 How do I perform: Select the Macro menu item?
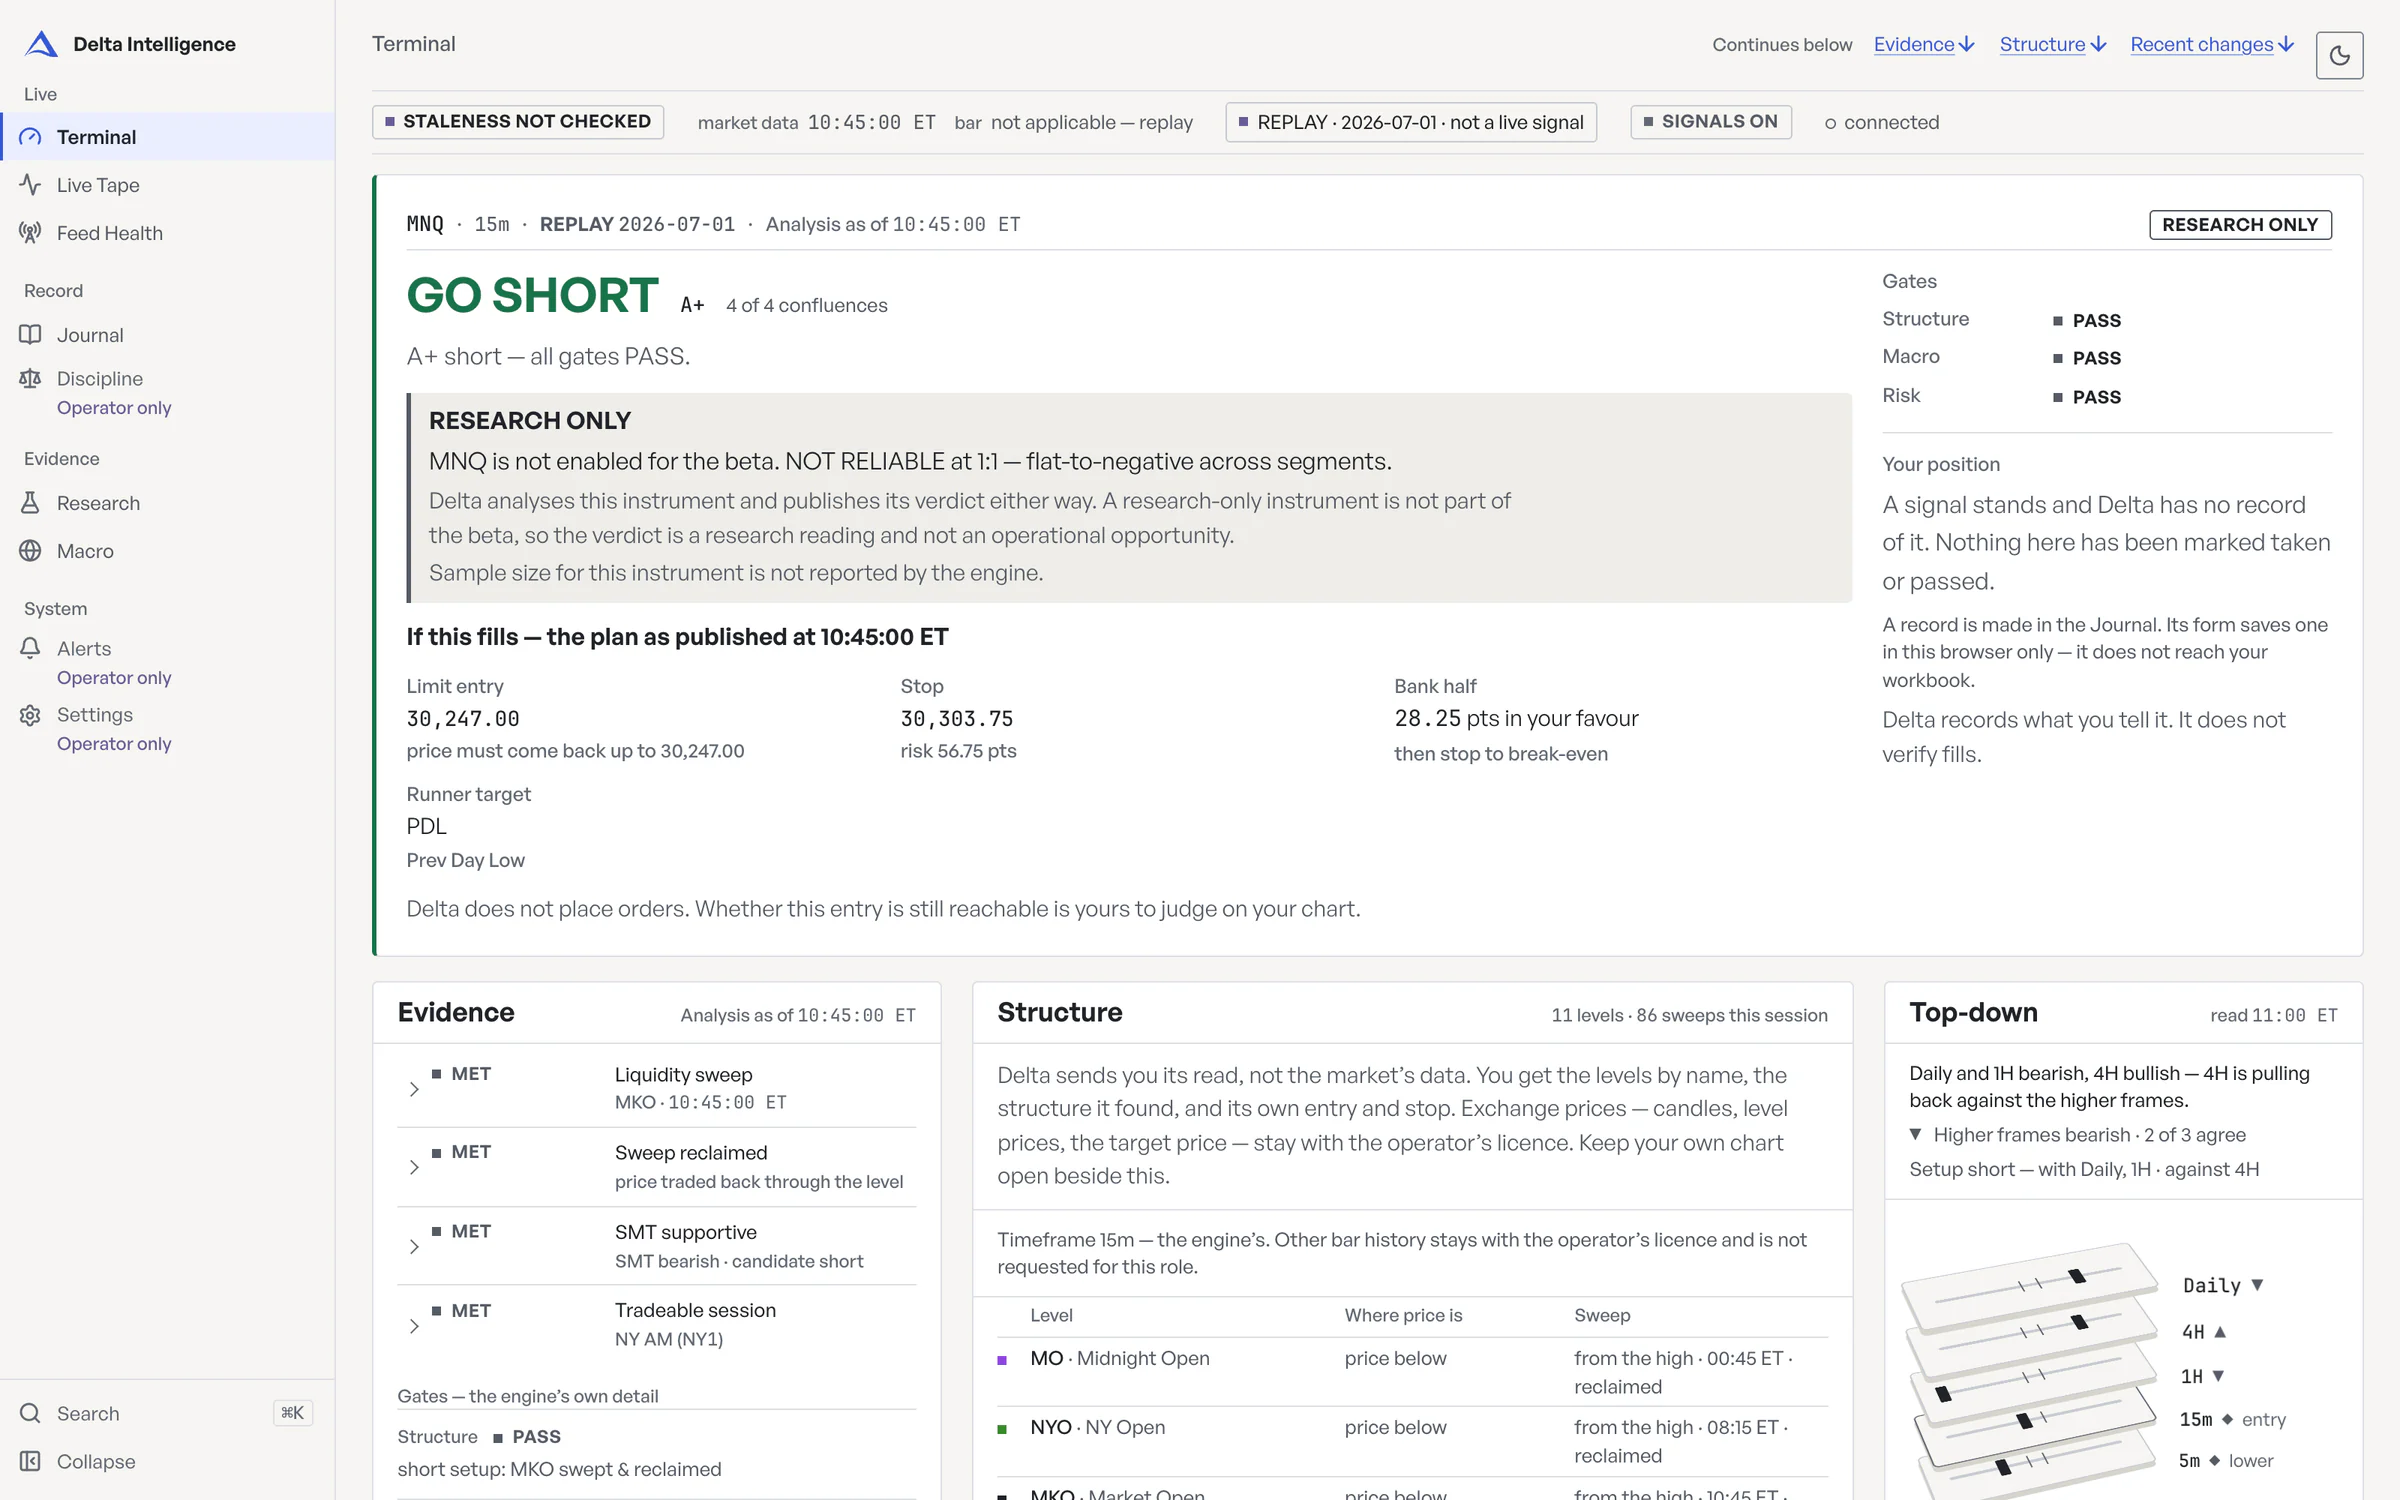(x=168, y=551)
